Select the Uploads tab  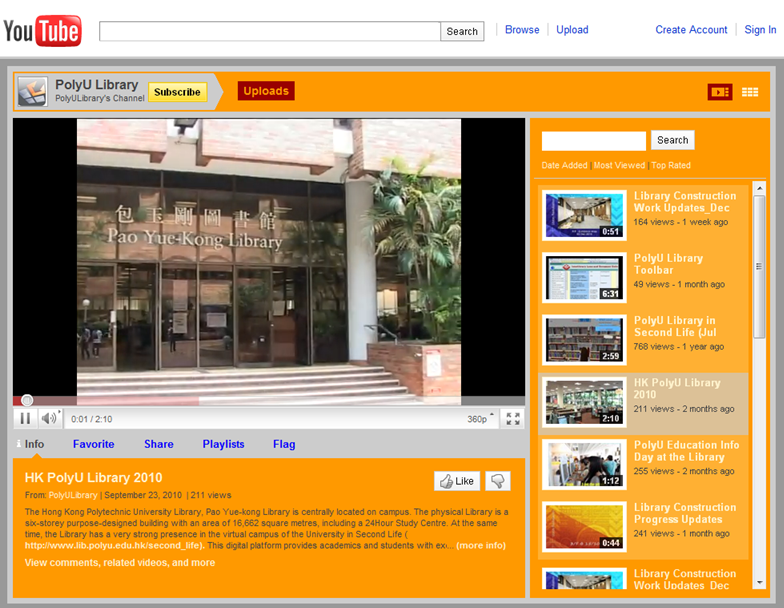pyautogui.click(x=266, y=91)
